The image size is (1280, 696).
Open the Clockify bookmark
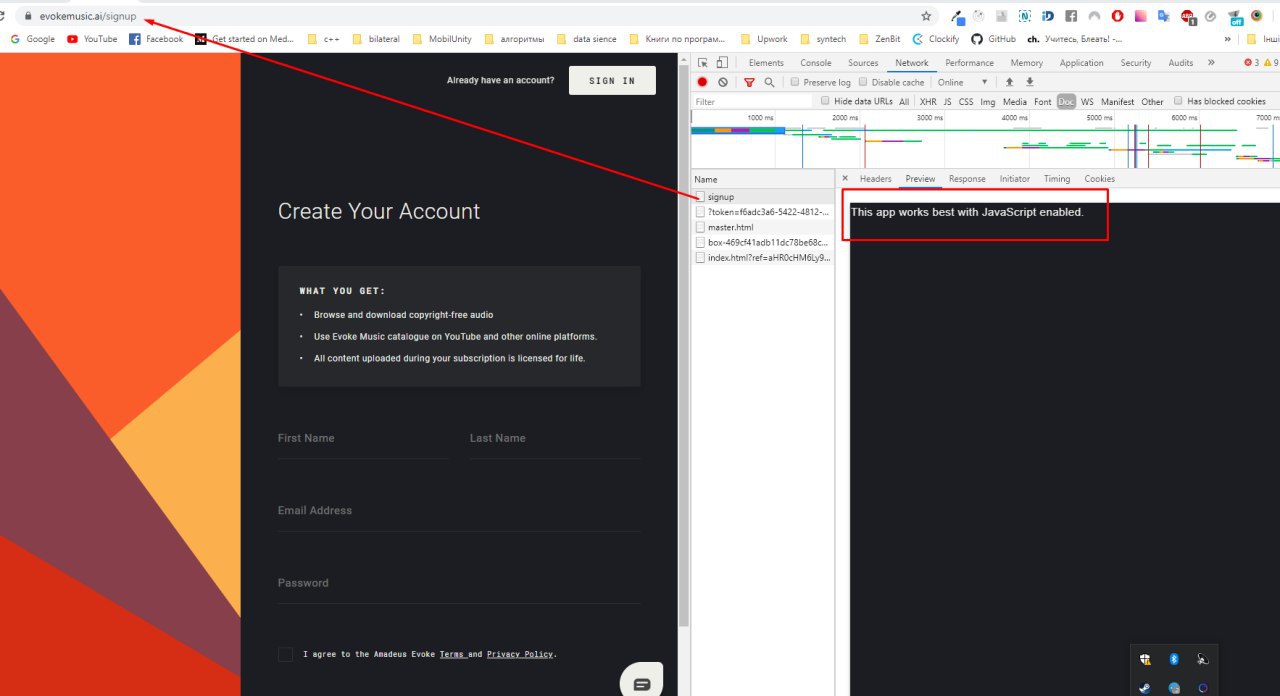pos(935,39)
